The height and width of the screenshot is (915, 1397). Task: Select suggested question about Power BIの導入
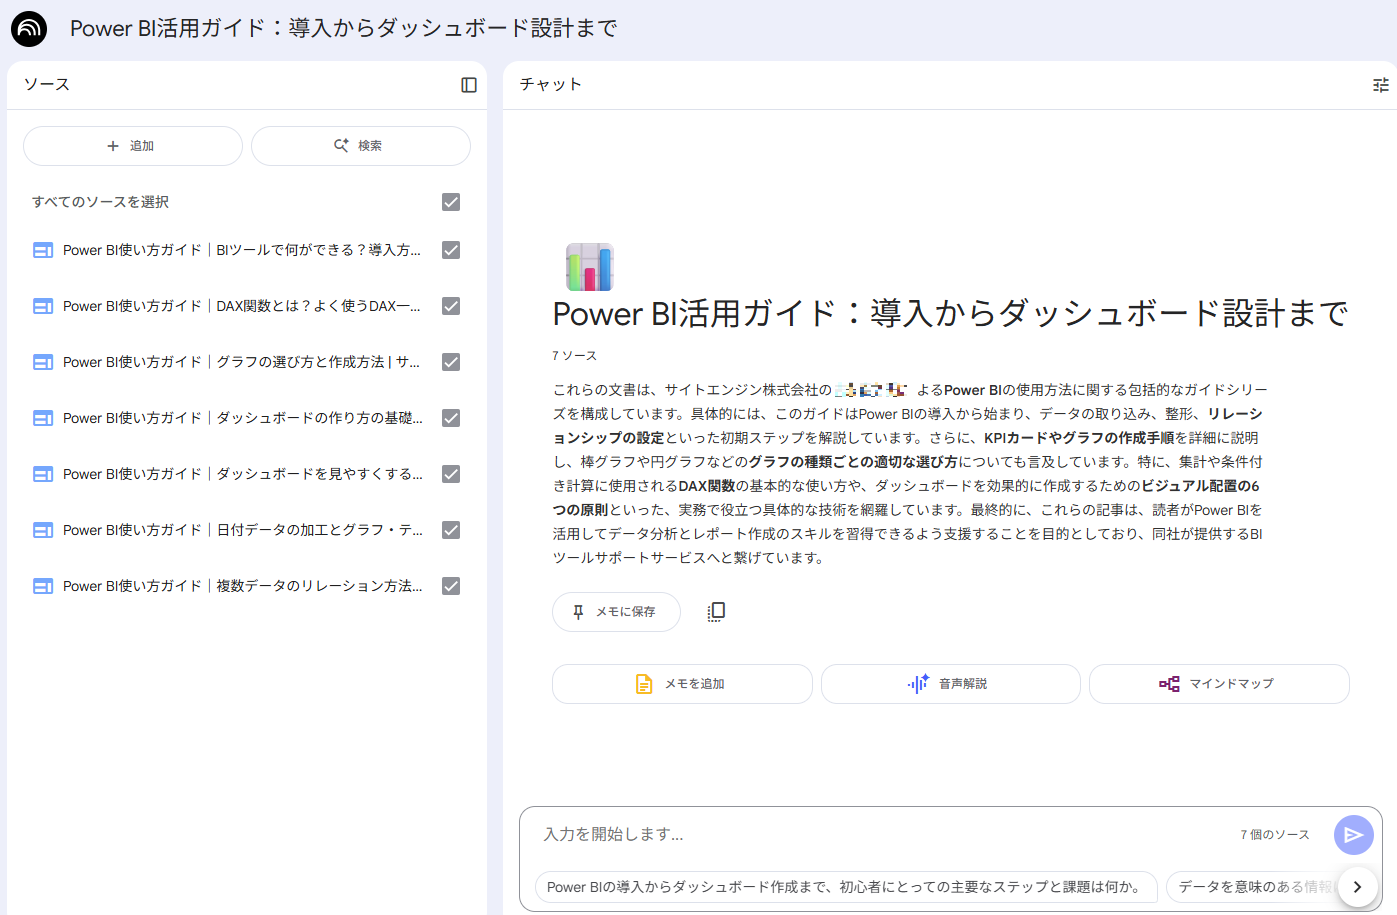point(846,887)
